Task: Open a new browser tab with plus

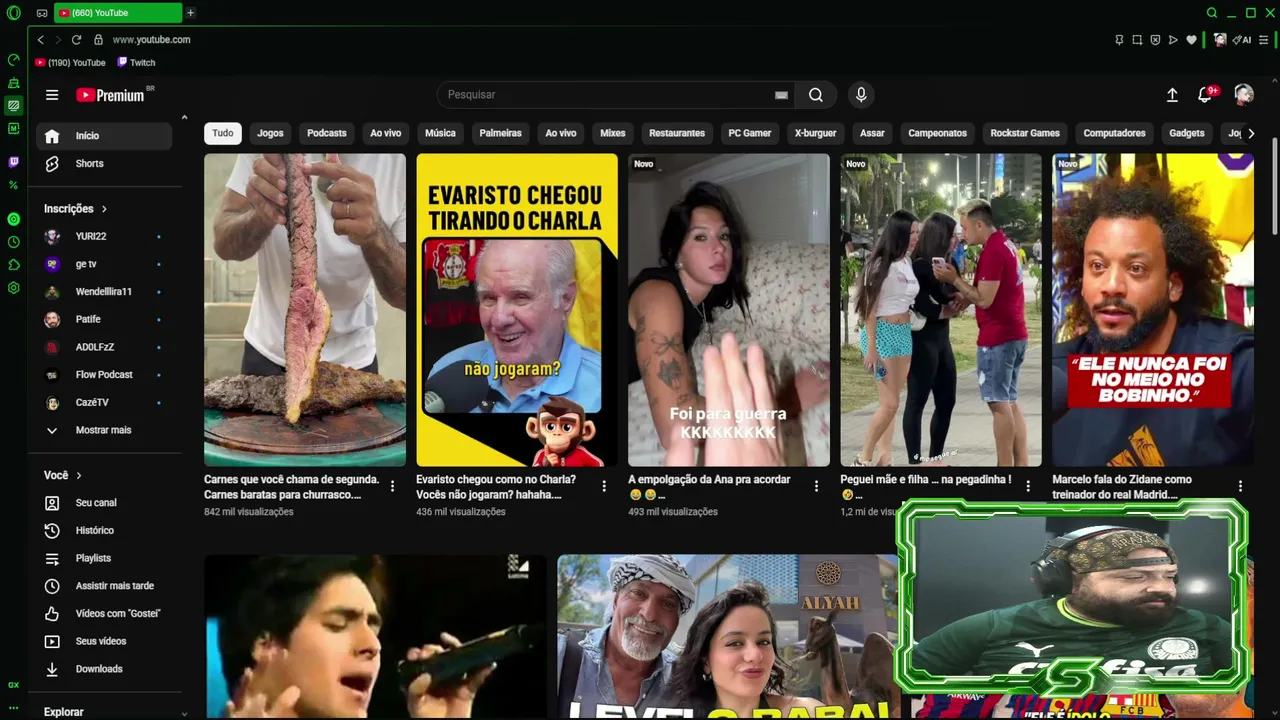Action: pyautogui.click(x=190, y=13)
